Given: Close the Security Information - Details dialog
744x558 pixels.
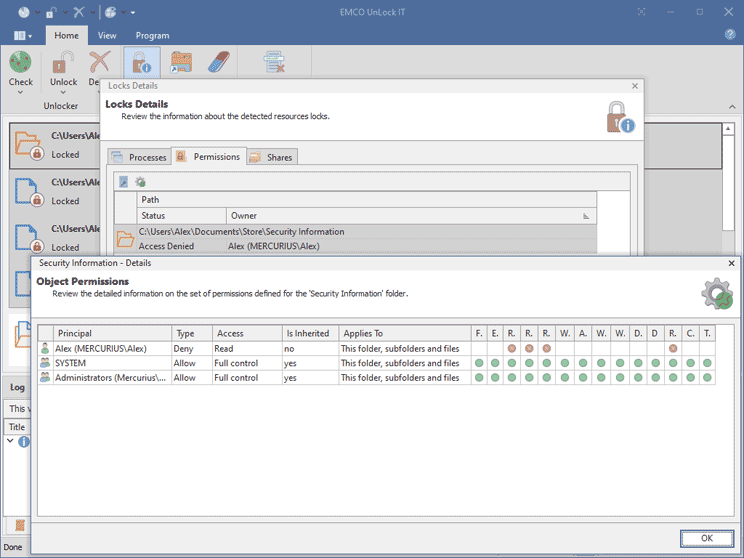Looking at the screenshot, I should [731, 263].
